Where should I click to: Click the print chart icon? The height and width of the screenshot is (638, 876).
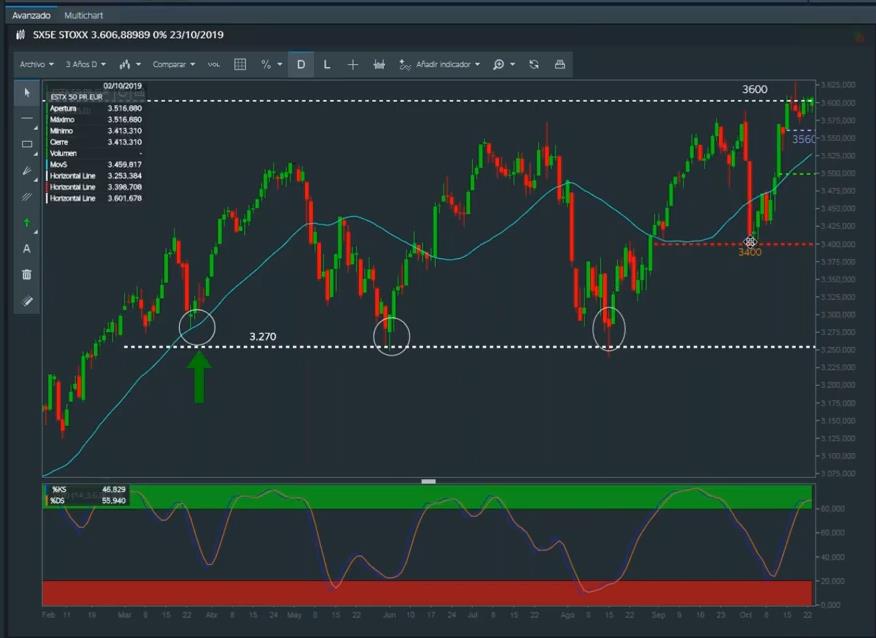560,64
